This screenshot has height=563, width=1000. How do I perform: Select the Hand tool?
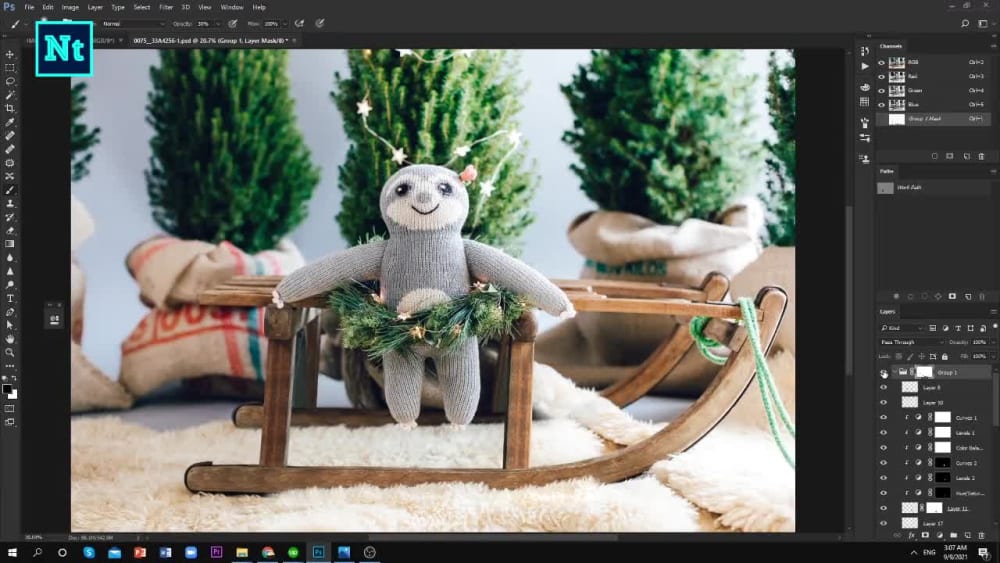tap(10, 339)
